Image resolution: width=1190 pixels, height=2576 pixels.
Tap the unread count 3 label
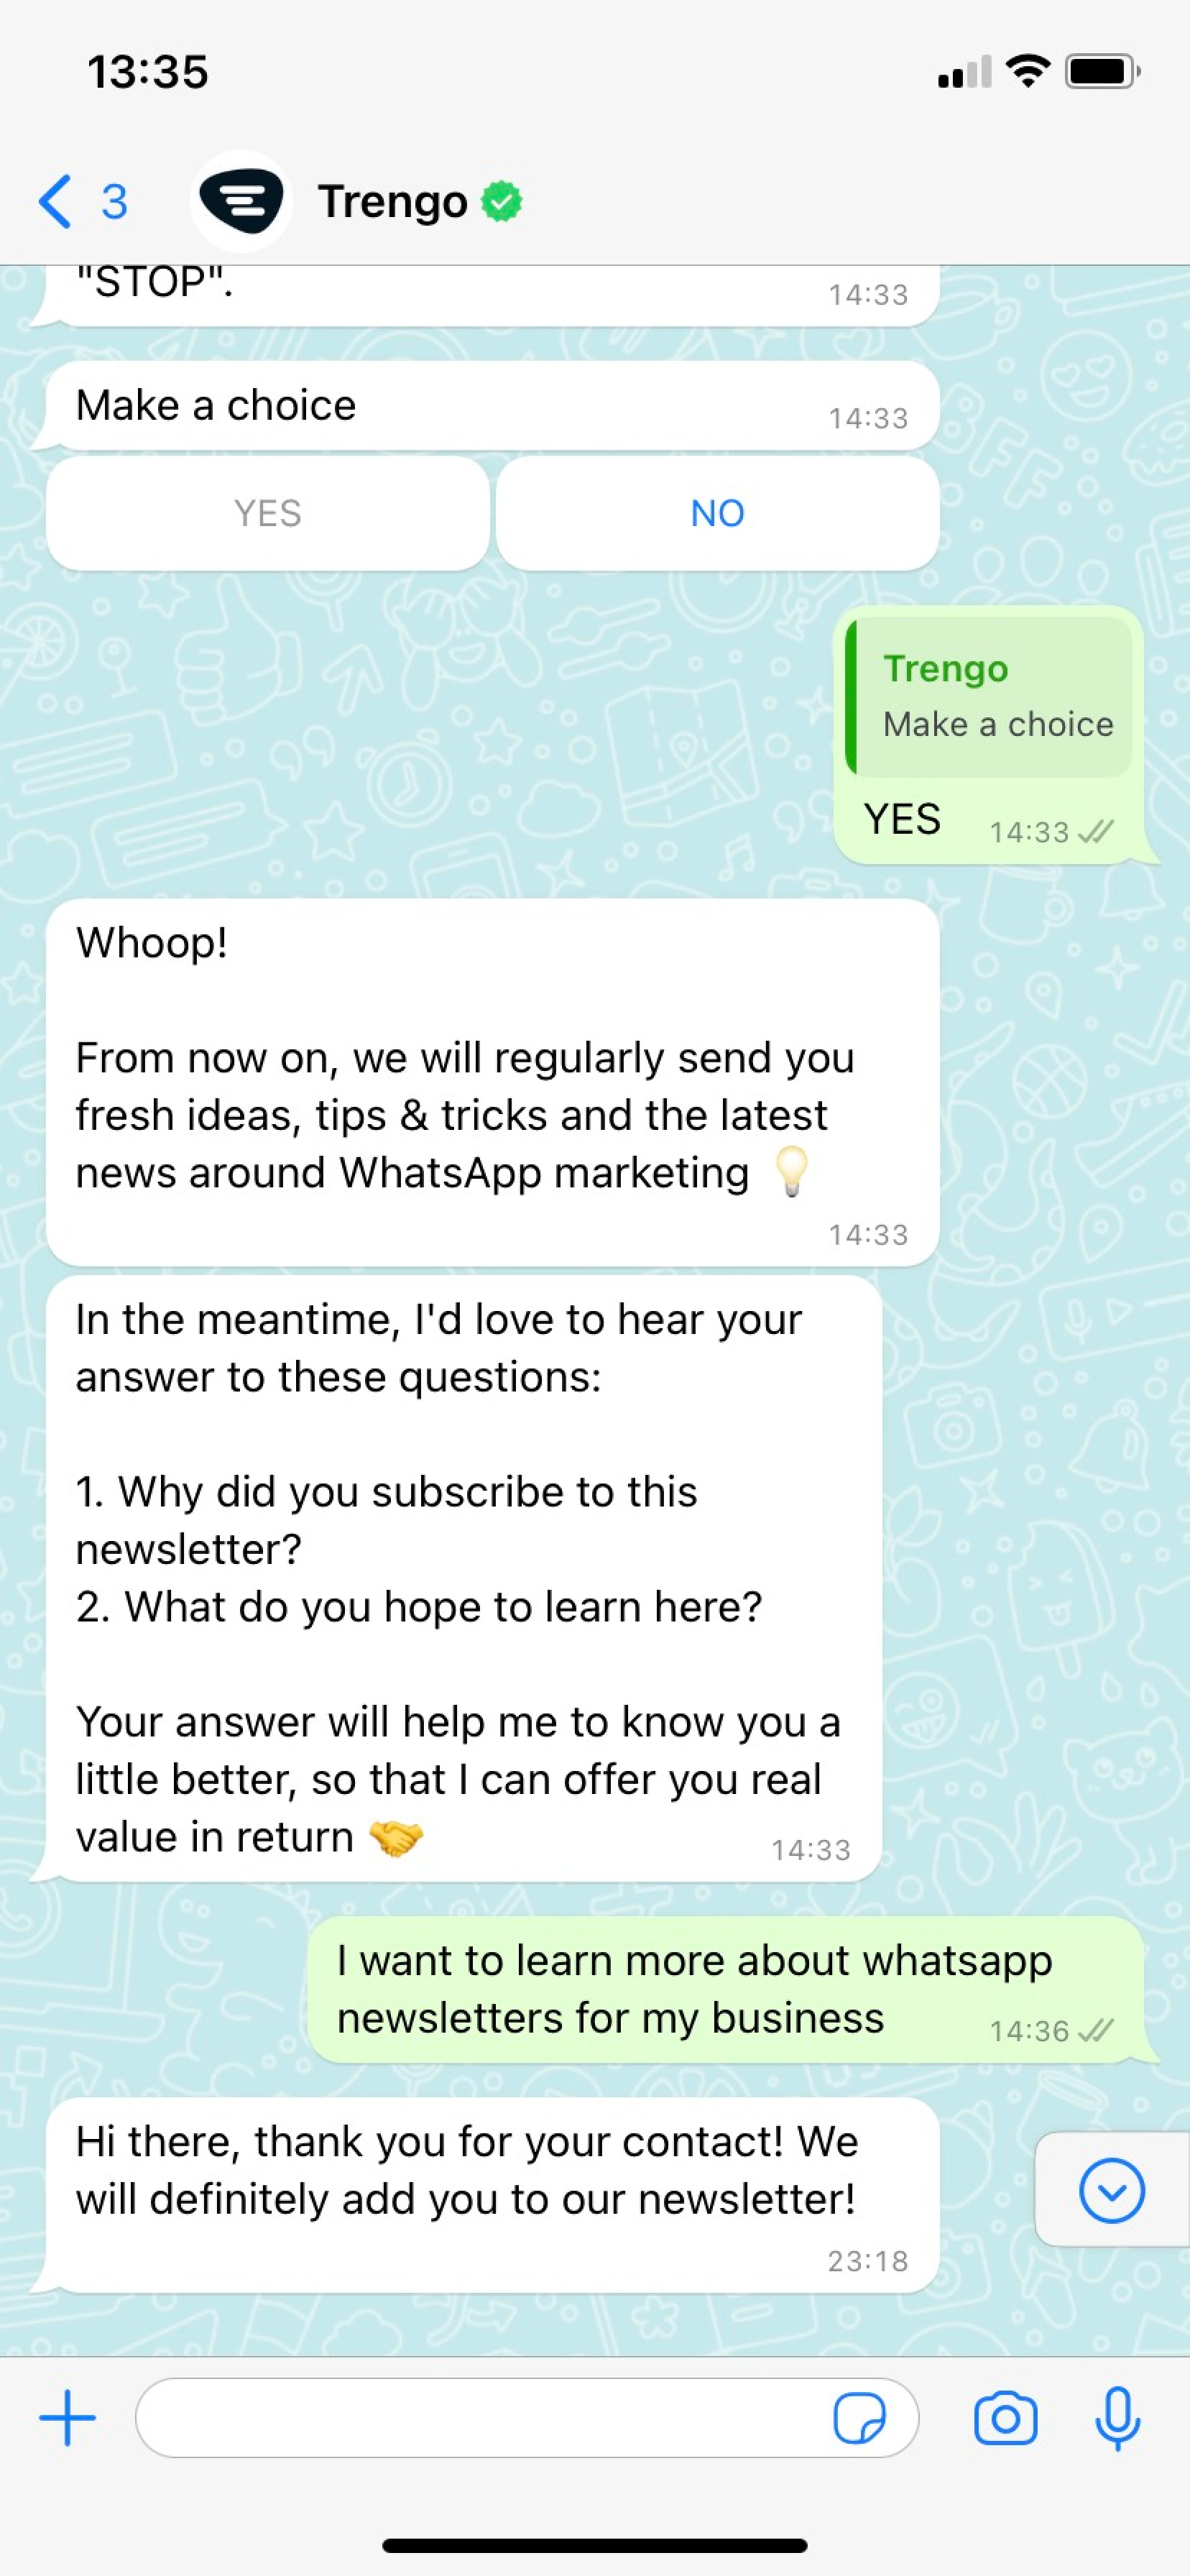[114, 202]
